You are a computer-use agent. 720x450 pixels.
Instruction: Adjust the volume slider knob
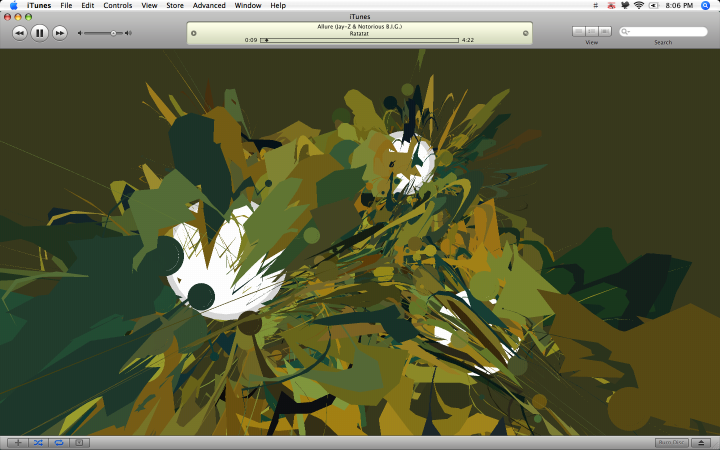(x=113, y=33)
